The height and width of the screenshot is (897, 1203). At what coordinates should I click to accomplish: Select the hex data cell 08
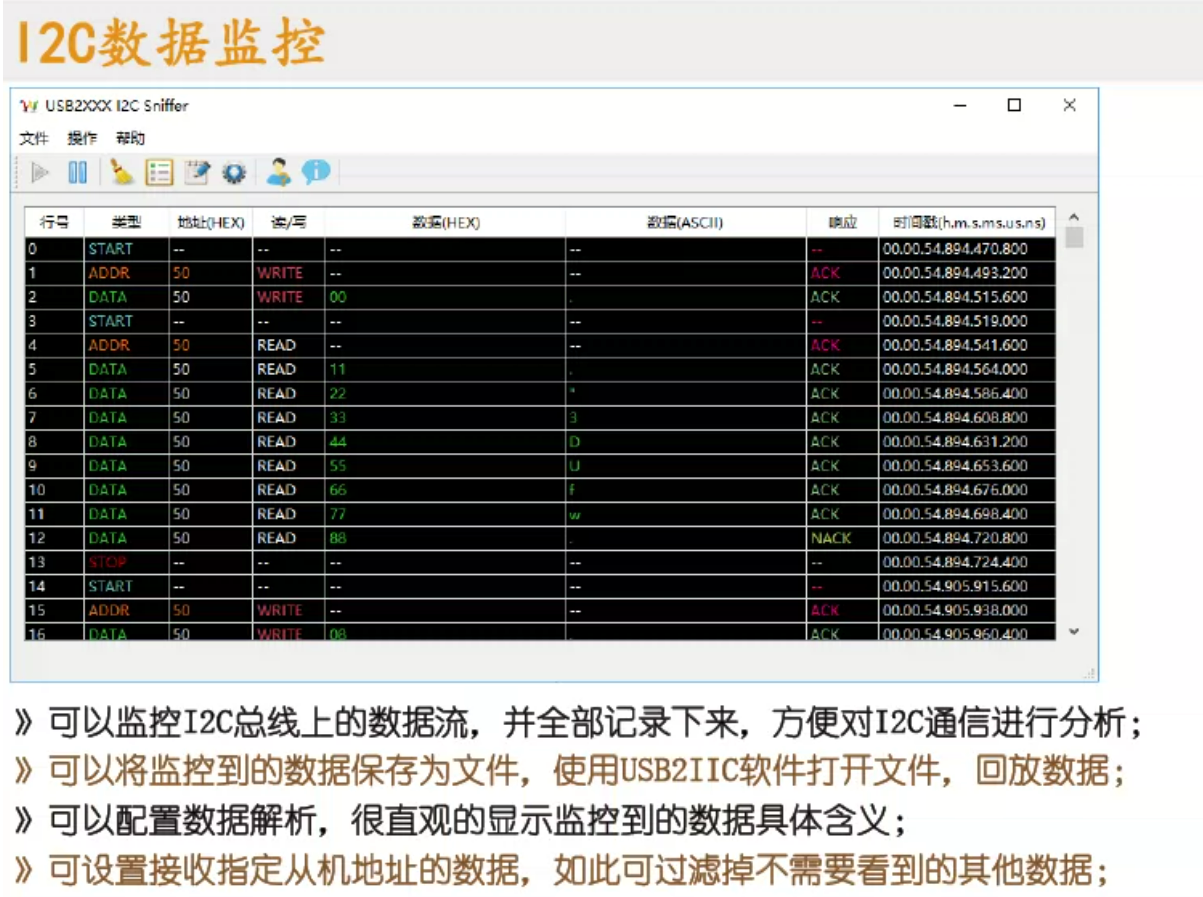[x=445, y=633]
